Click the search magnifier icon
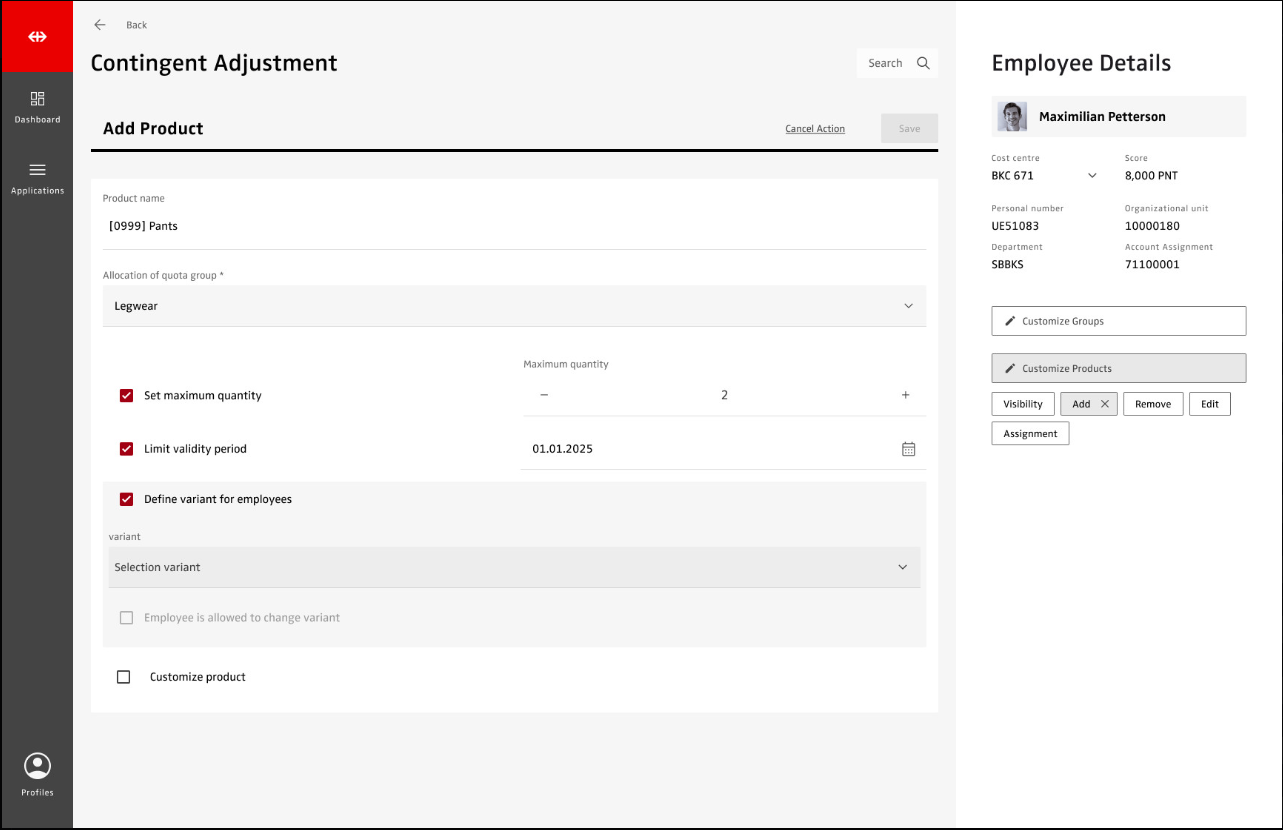 (x=923, y=63)
